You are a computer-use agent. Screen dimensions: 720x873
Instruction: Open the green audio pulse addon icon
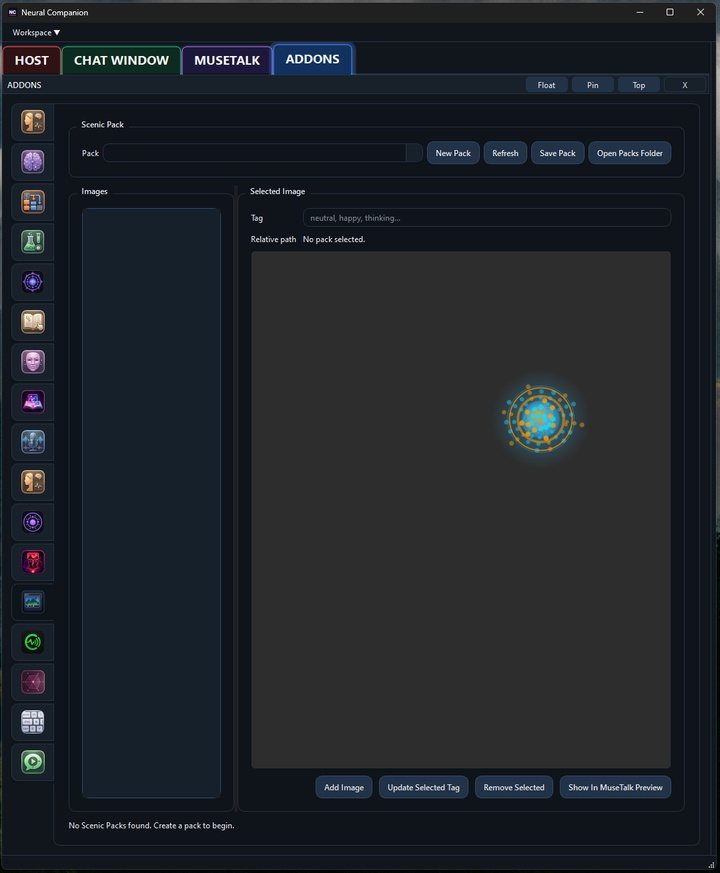(x=33, y=642)
